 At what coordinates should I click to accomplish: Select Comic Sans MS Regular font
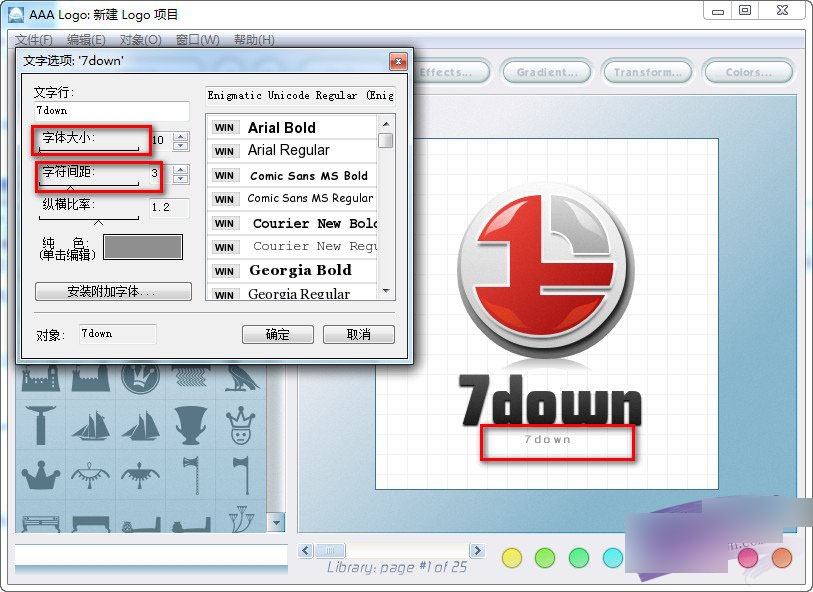coord(292,199)
